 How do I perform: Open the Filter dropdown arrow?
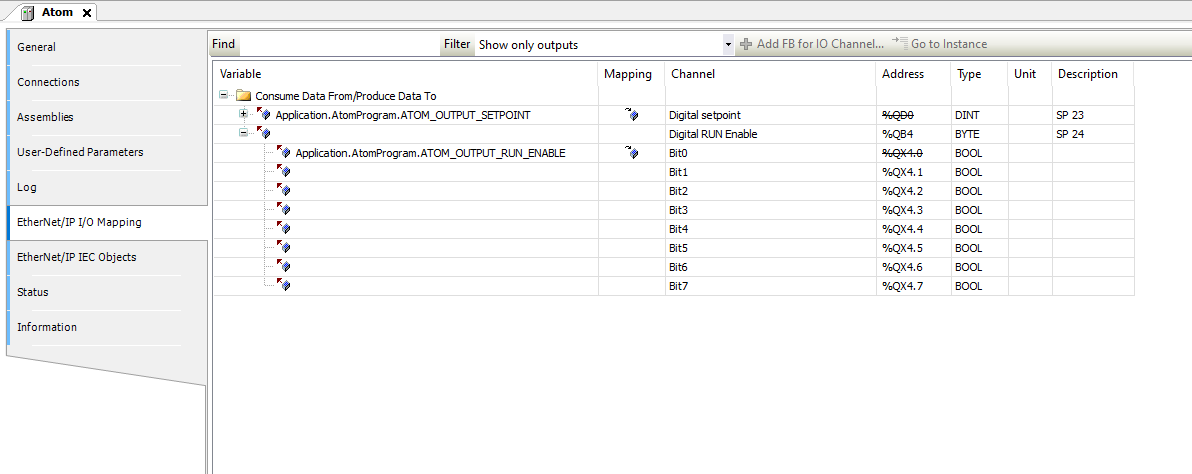tap(729, 45)
